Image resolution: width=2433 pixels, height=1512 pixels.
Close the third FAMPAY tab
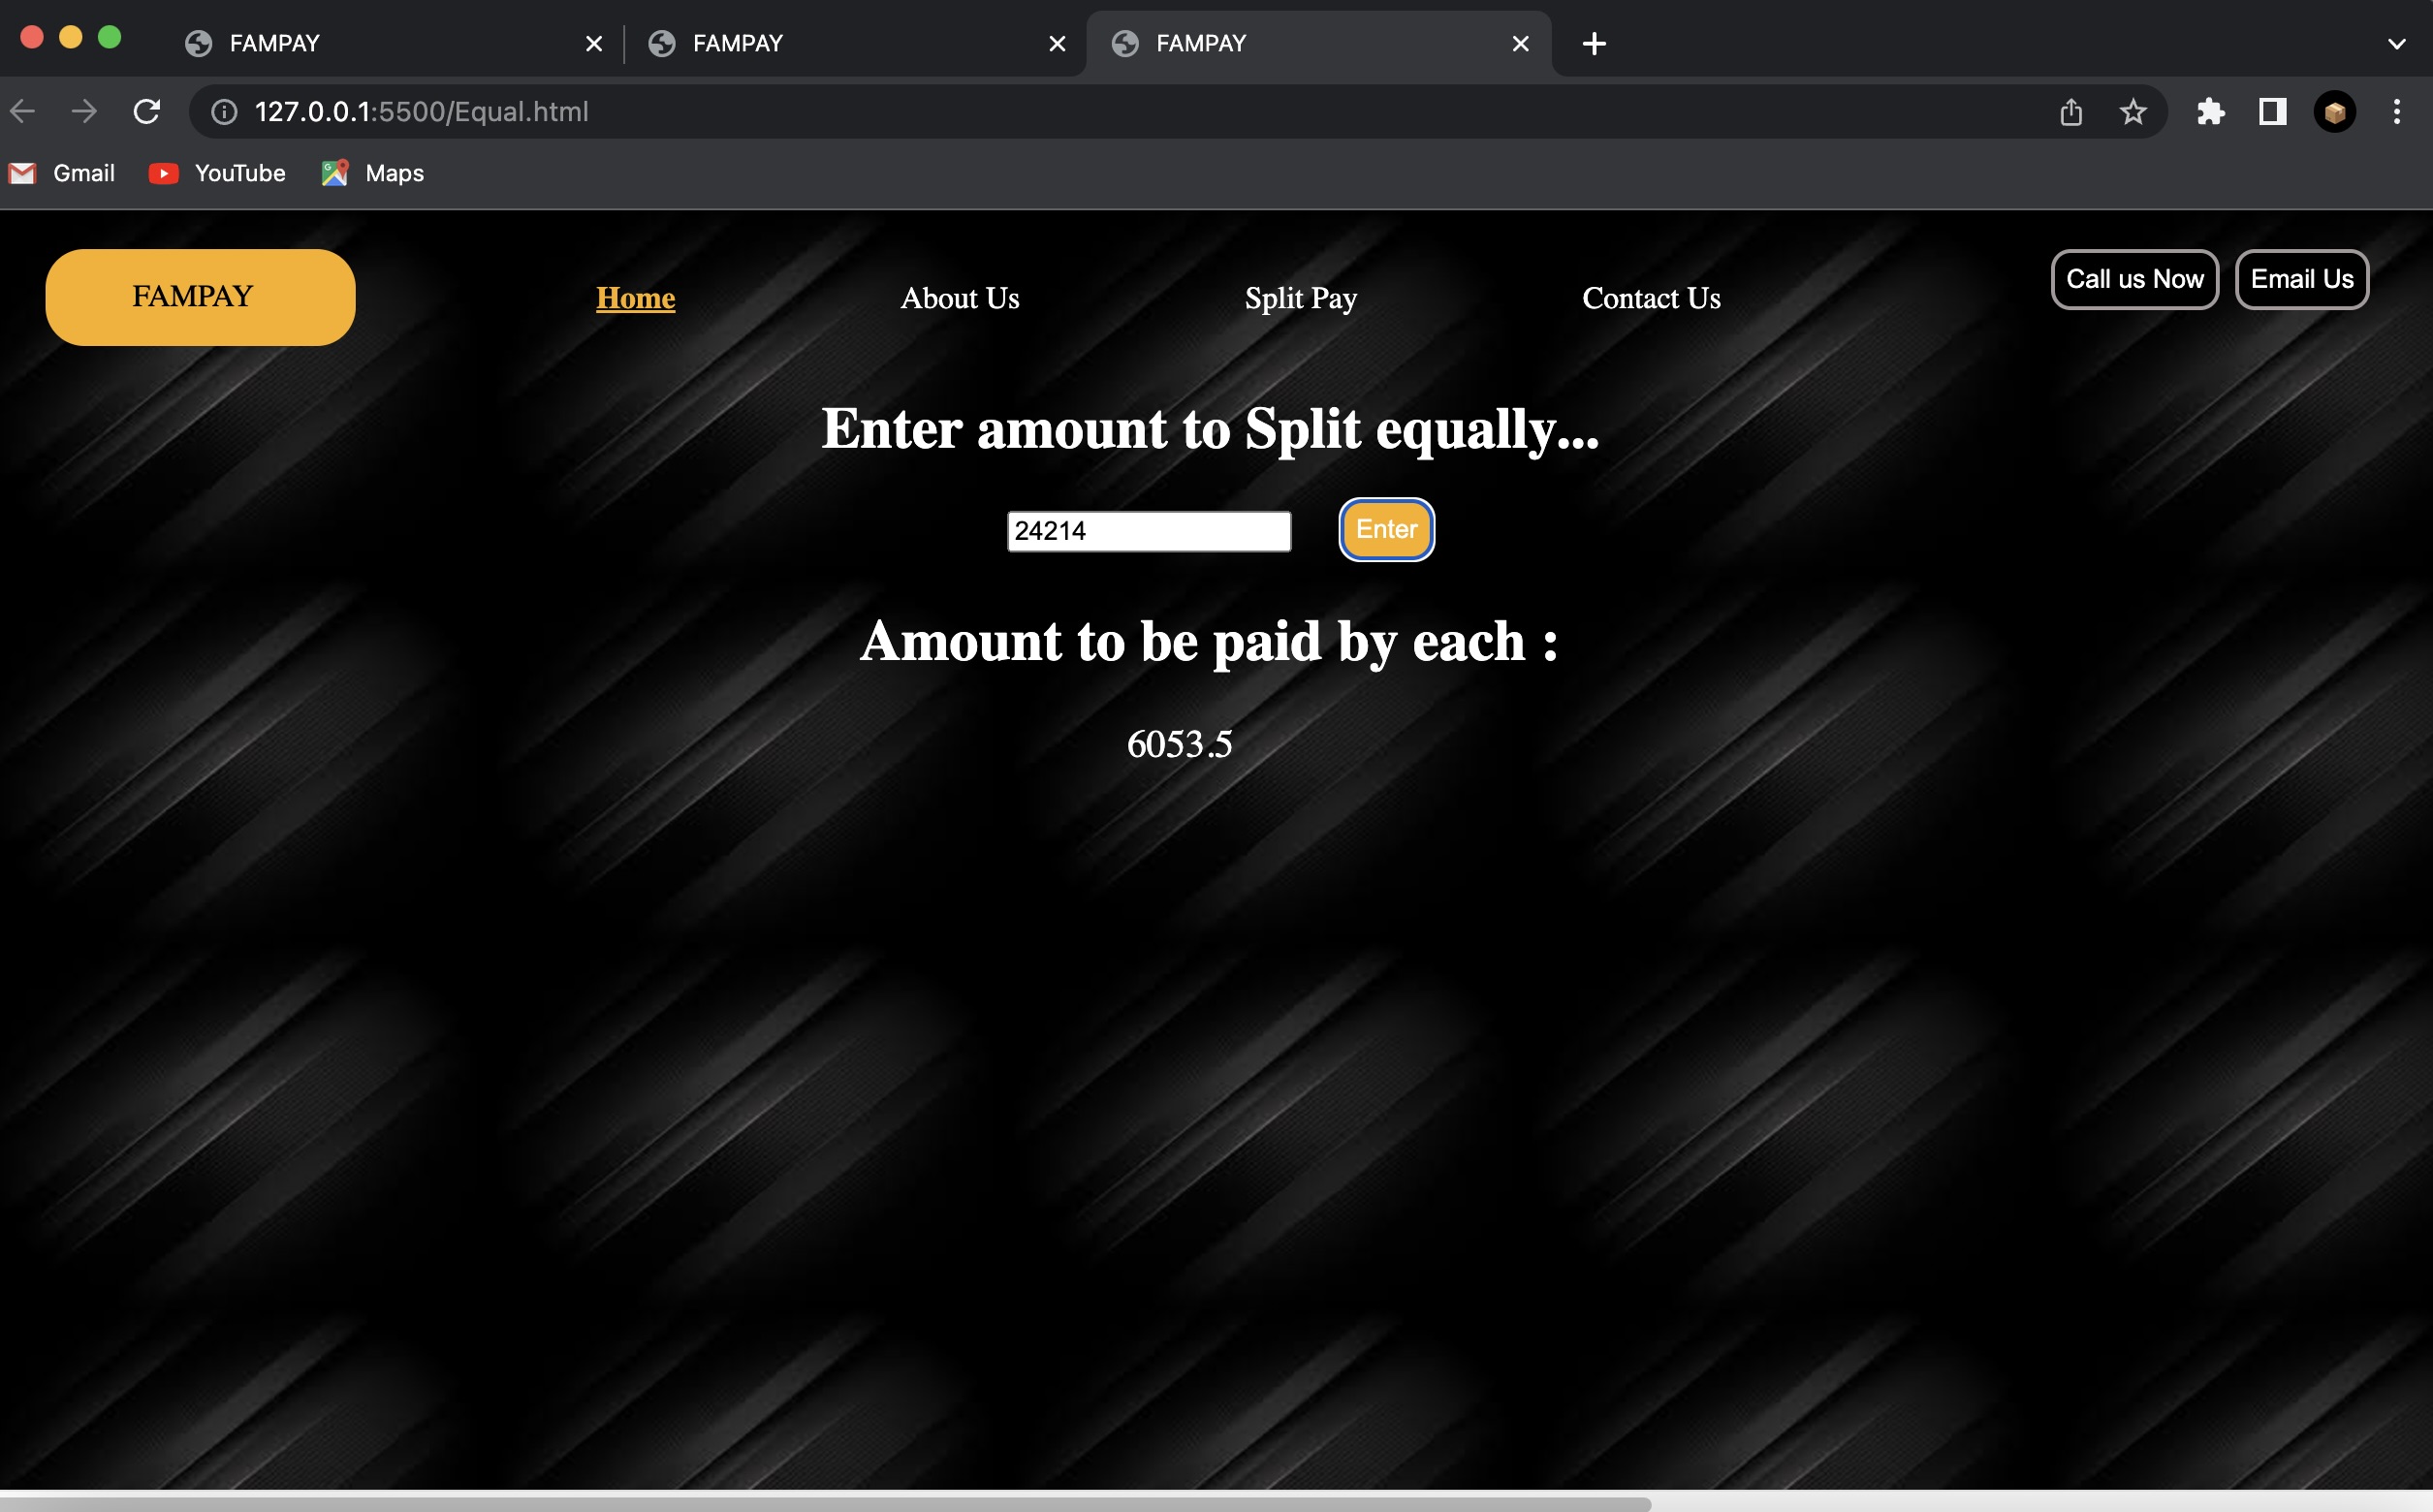pyautogui.click(x=1520, y=44)
